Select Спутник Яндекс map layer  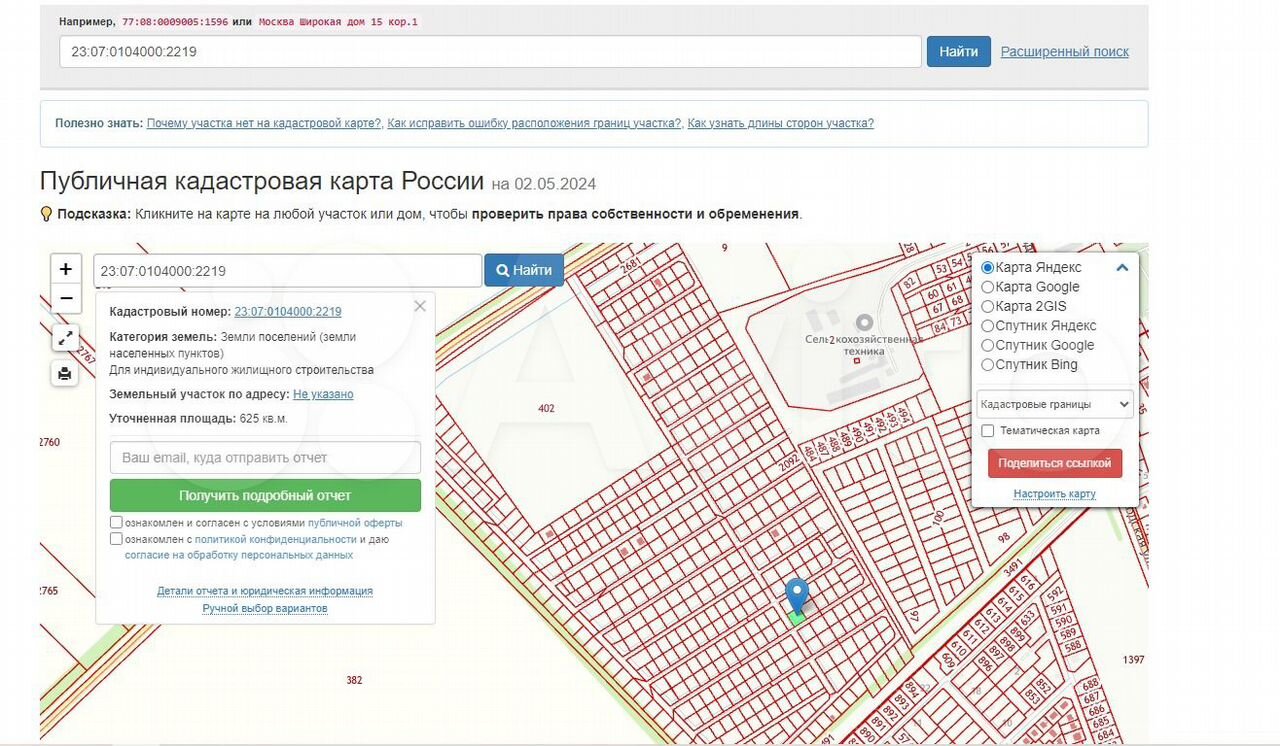[x=988, y=326]
